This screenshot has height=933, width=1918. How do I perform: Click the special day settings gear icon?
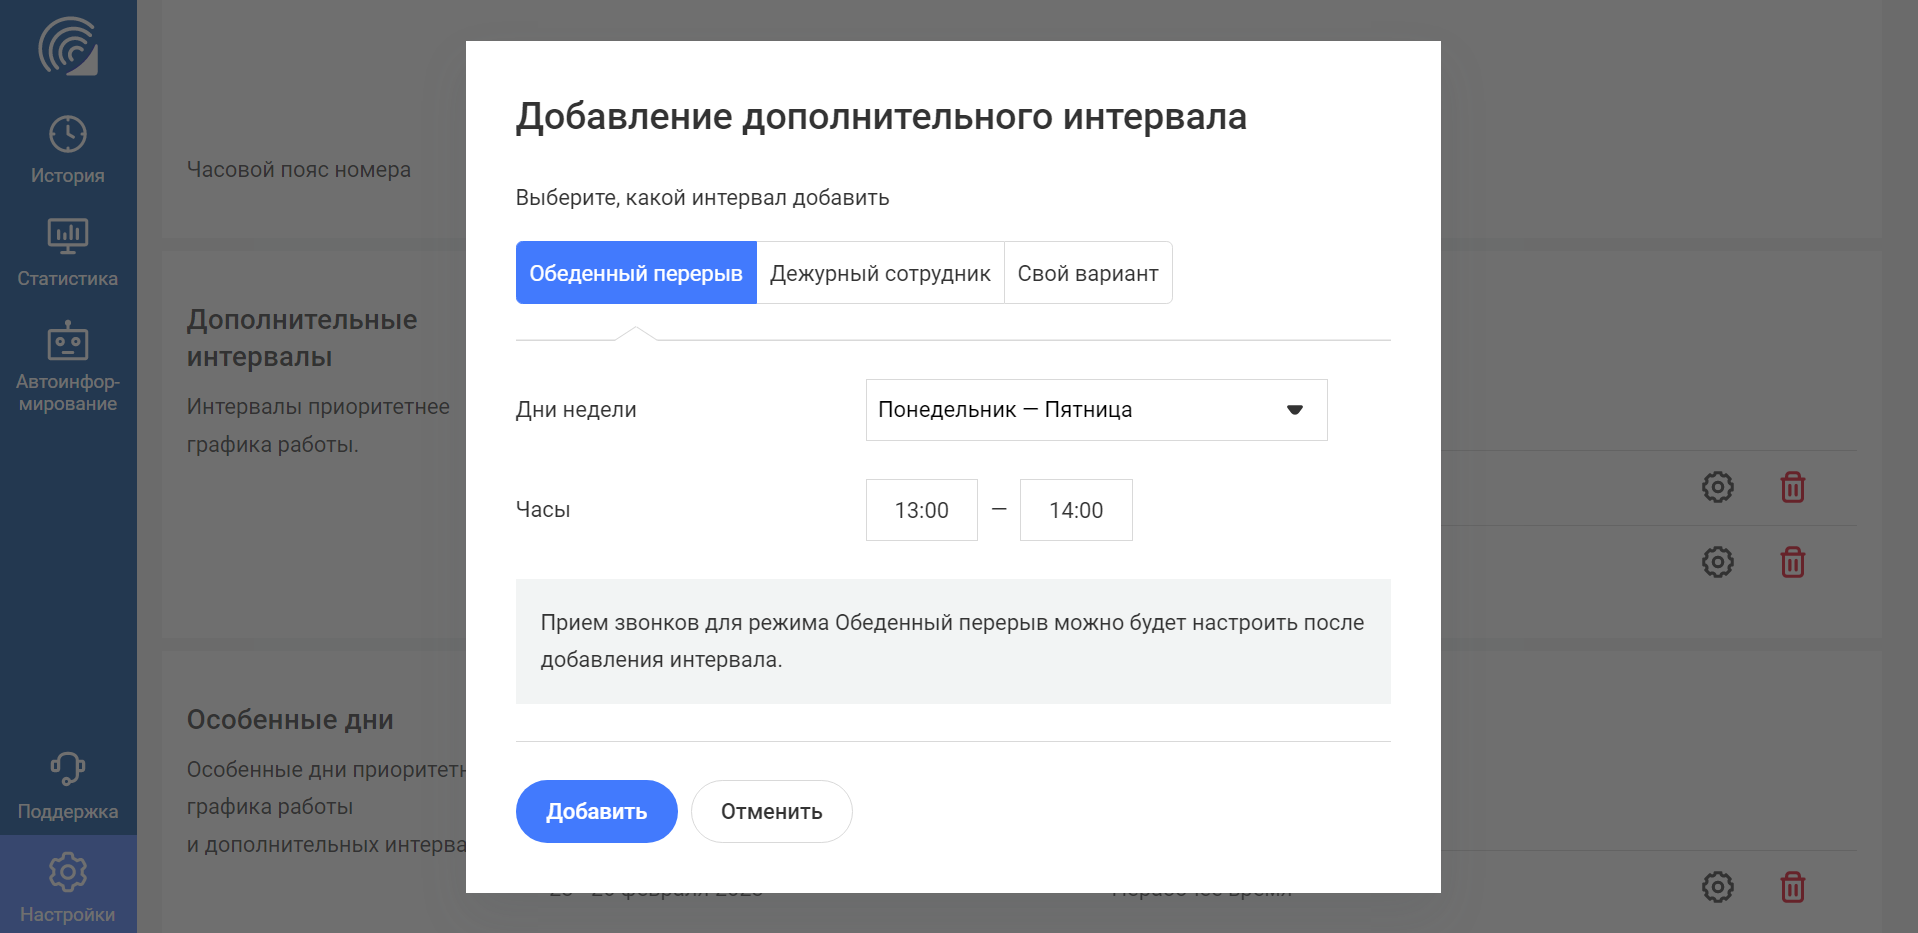pyautogui.click(x=1718, y=887)
